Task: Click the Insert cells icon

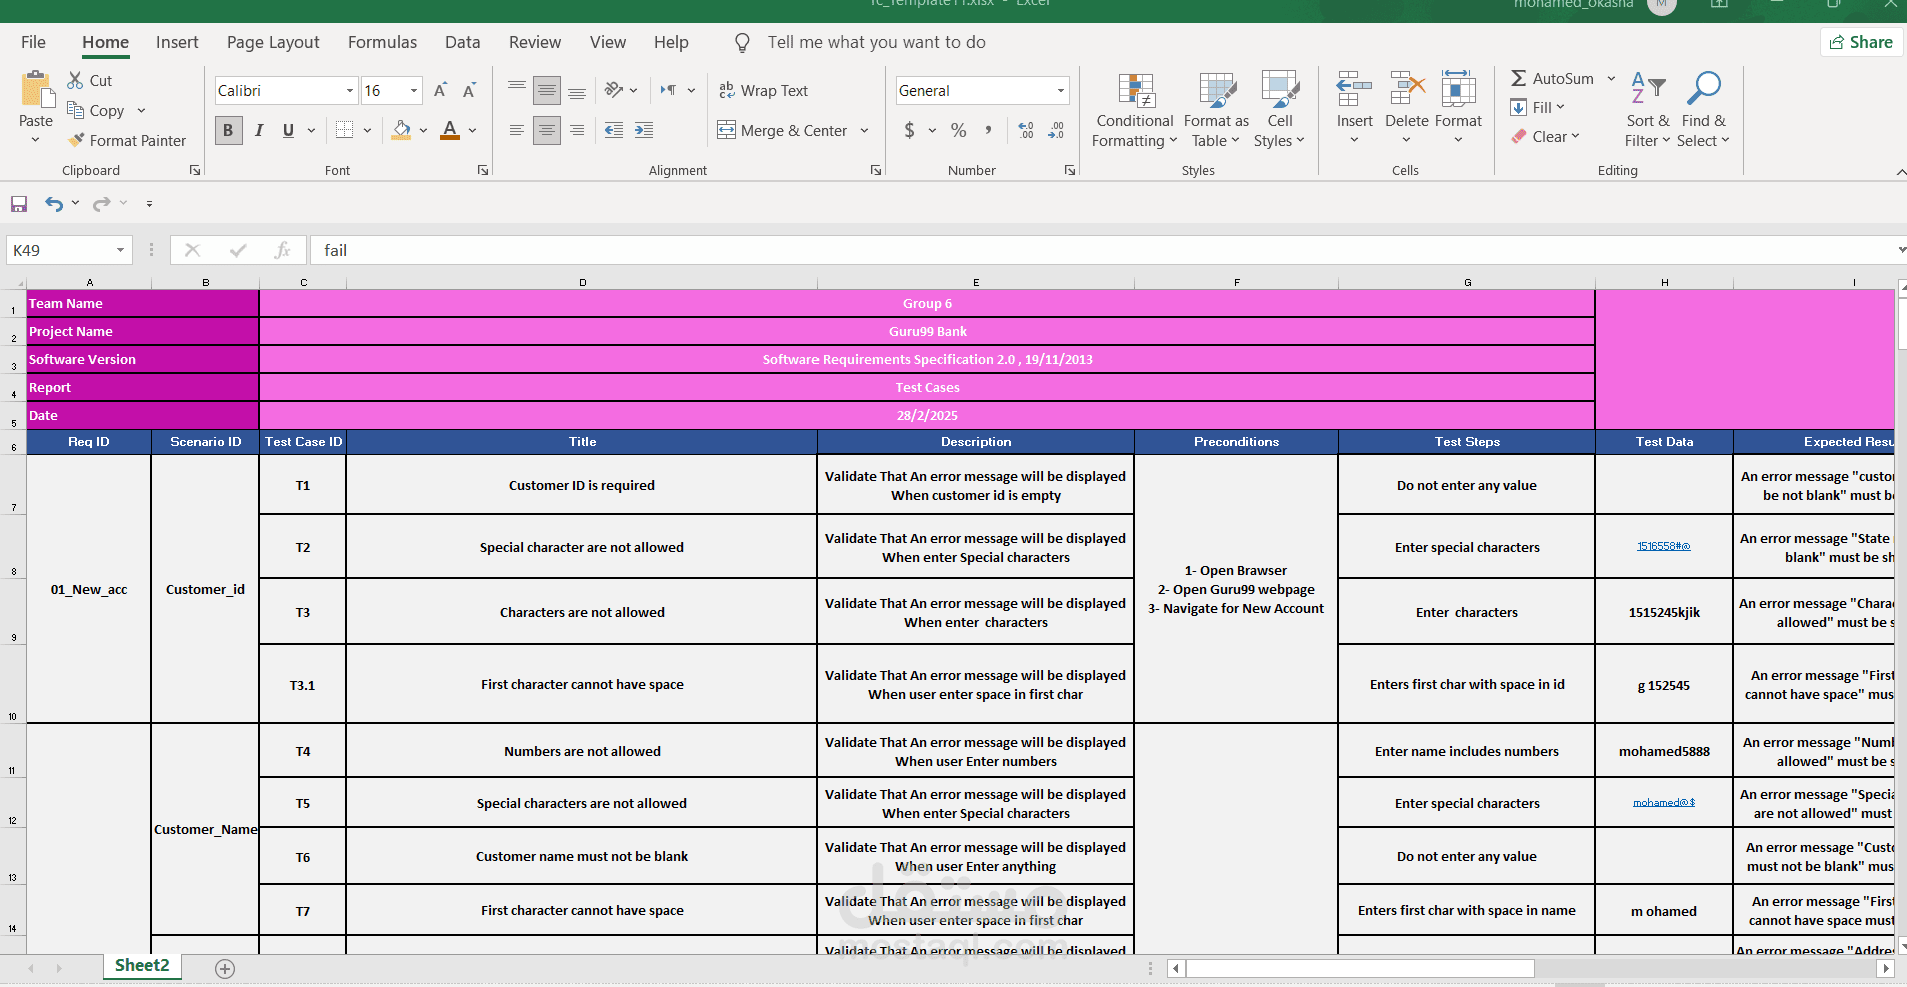Action: pos(1354,90)
